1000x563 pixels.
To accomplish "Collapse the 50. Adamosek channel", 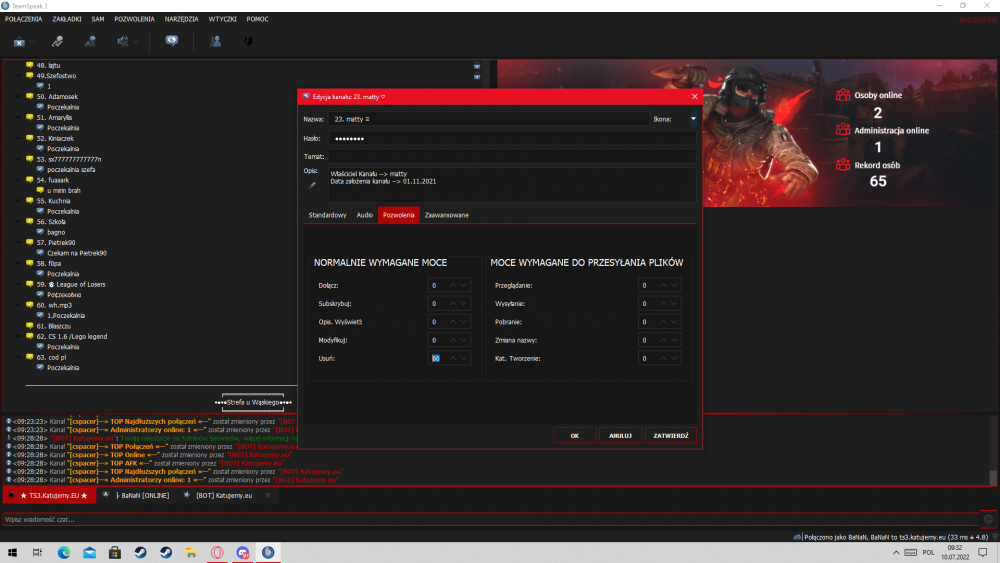I will [18, 96].
